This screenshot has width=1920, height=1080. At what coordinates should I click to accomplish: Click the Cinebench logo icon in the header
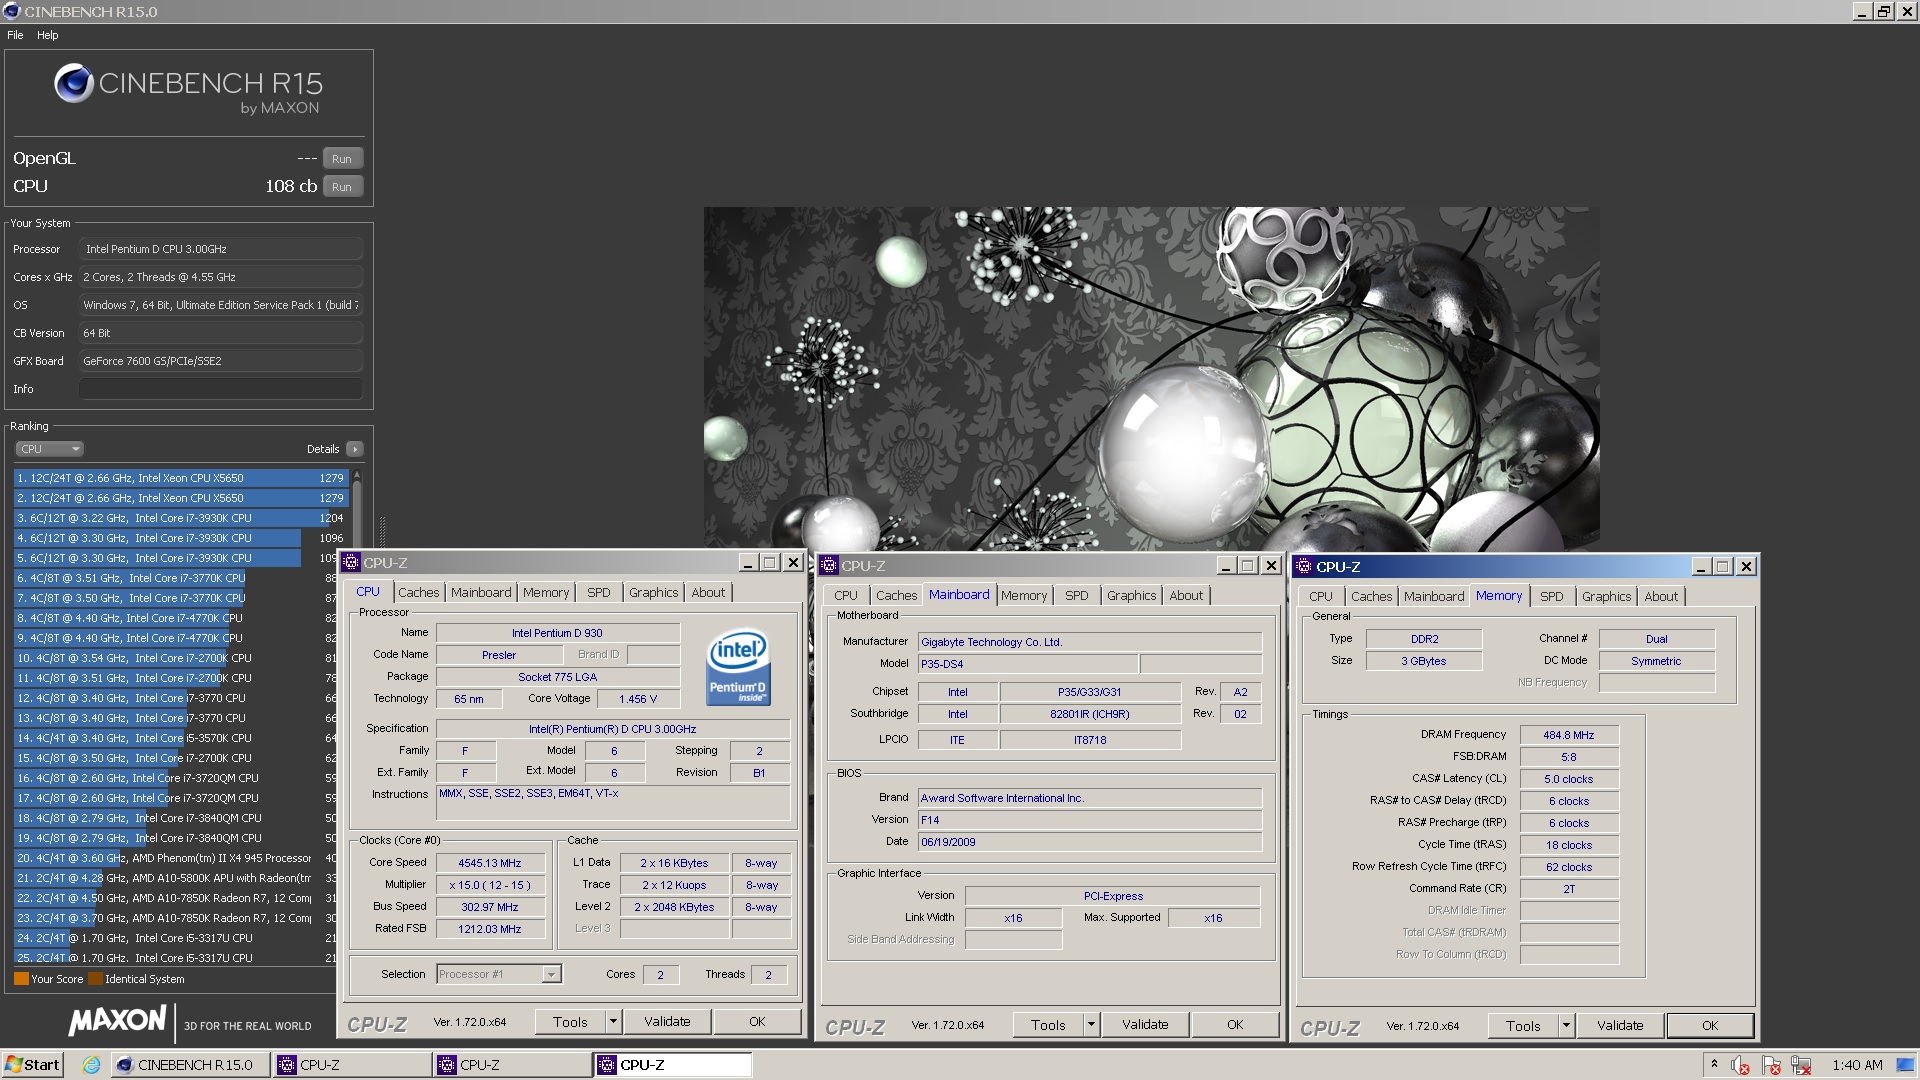coord(74,84)
